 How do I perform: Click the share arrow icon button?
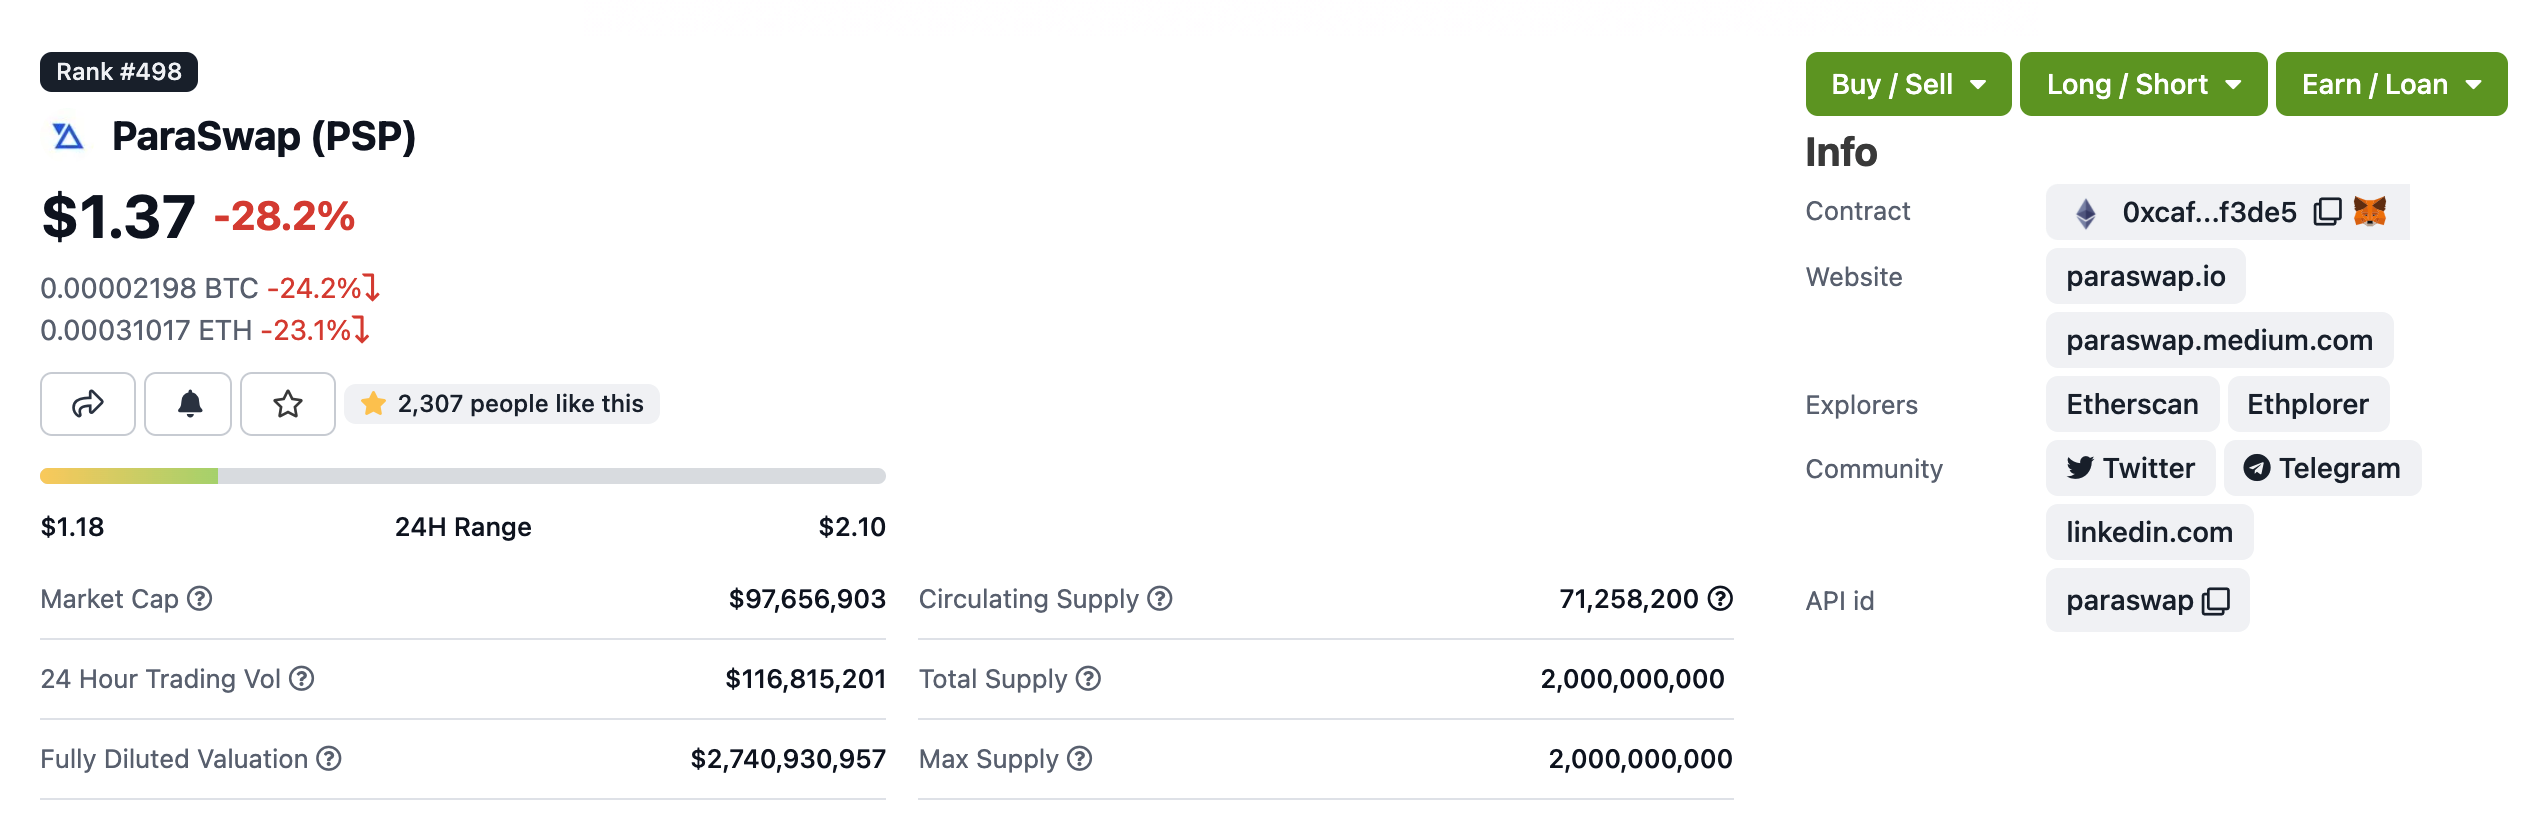tap(88, 404)
